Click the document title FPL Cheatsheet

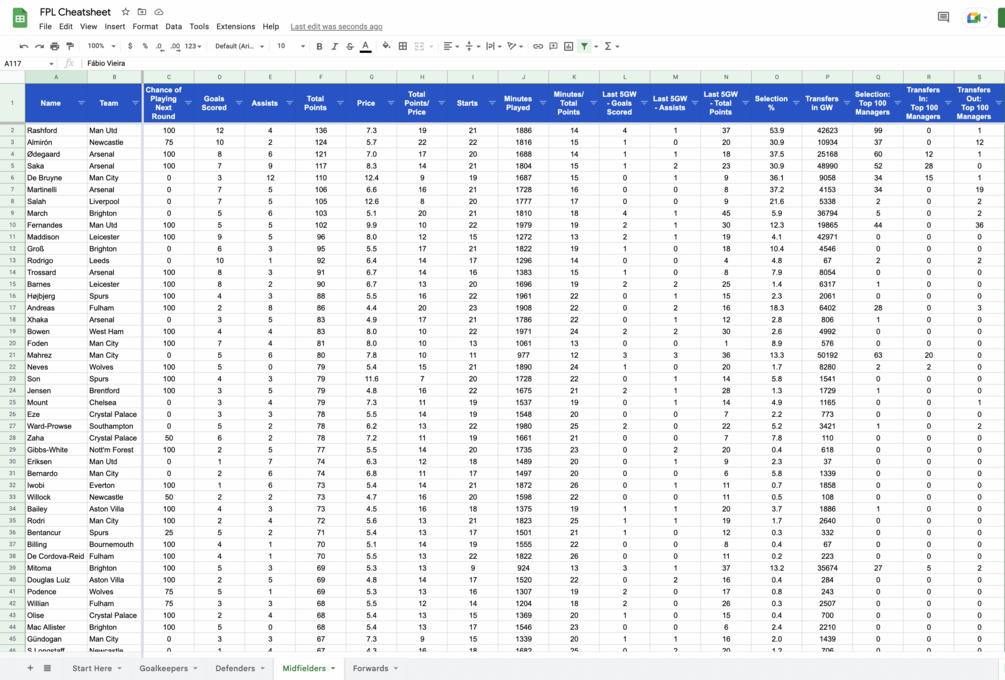75,12
